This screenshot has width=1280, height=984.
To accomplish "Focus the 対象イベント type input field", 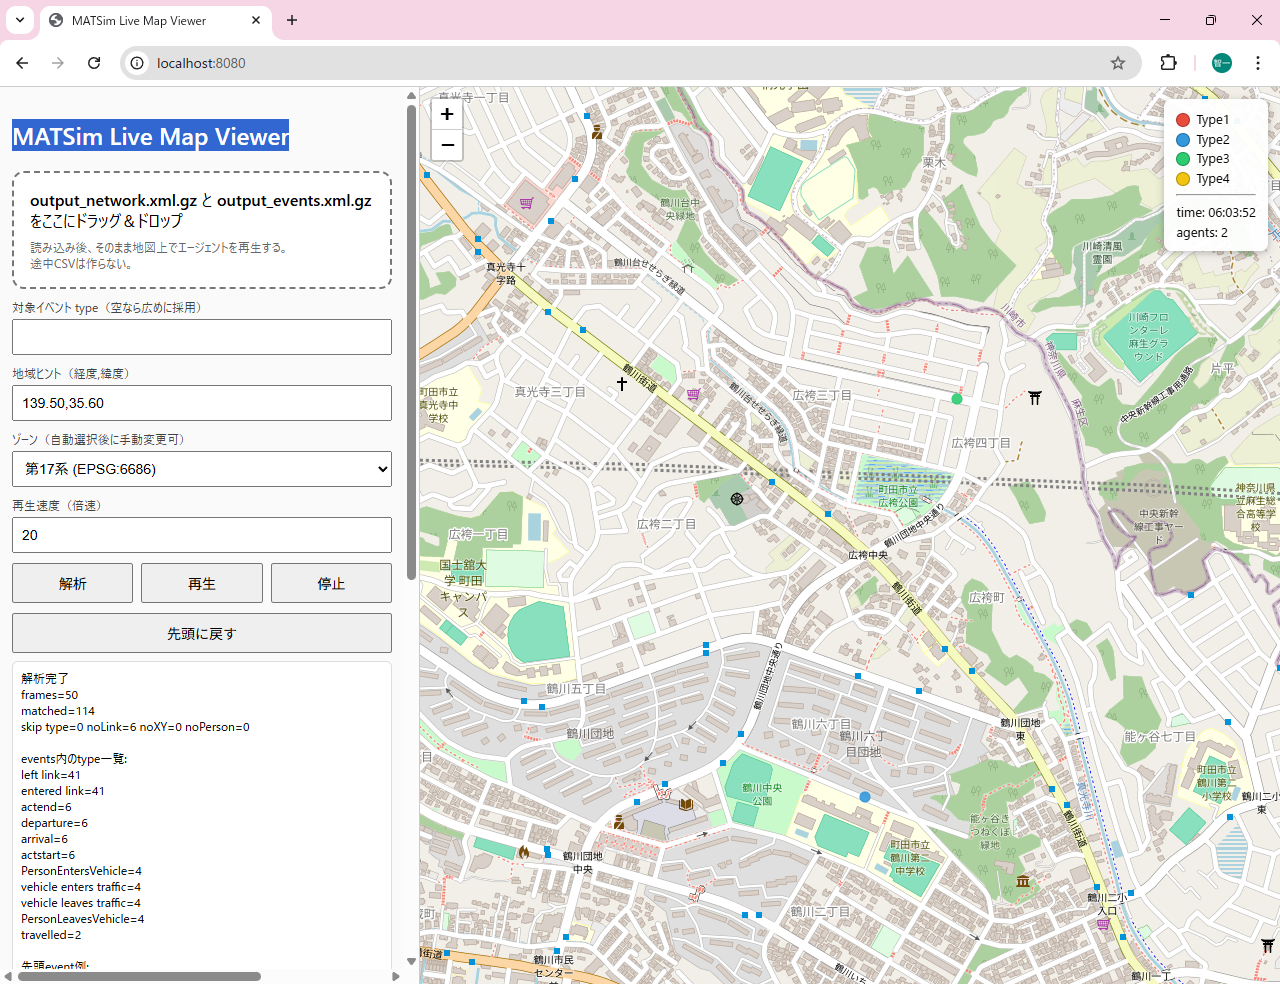I will pyautogui.click(x=202, y=337).
